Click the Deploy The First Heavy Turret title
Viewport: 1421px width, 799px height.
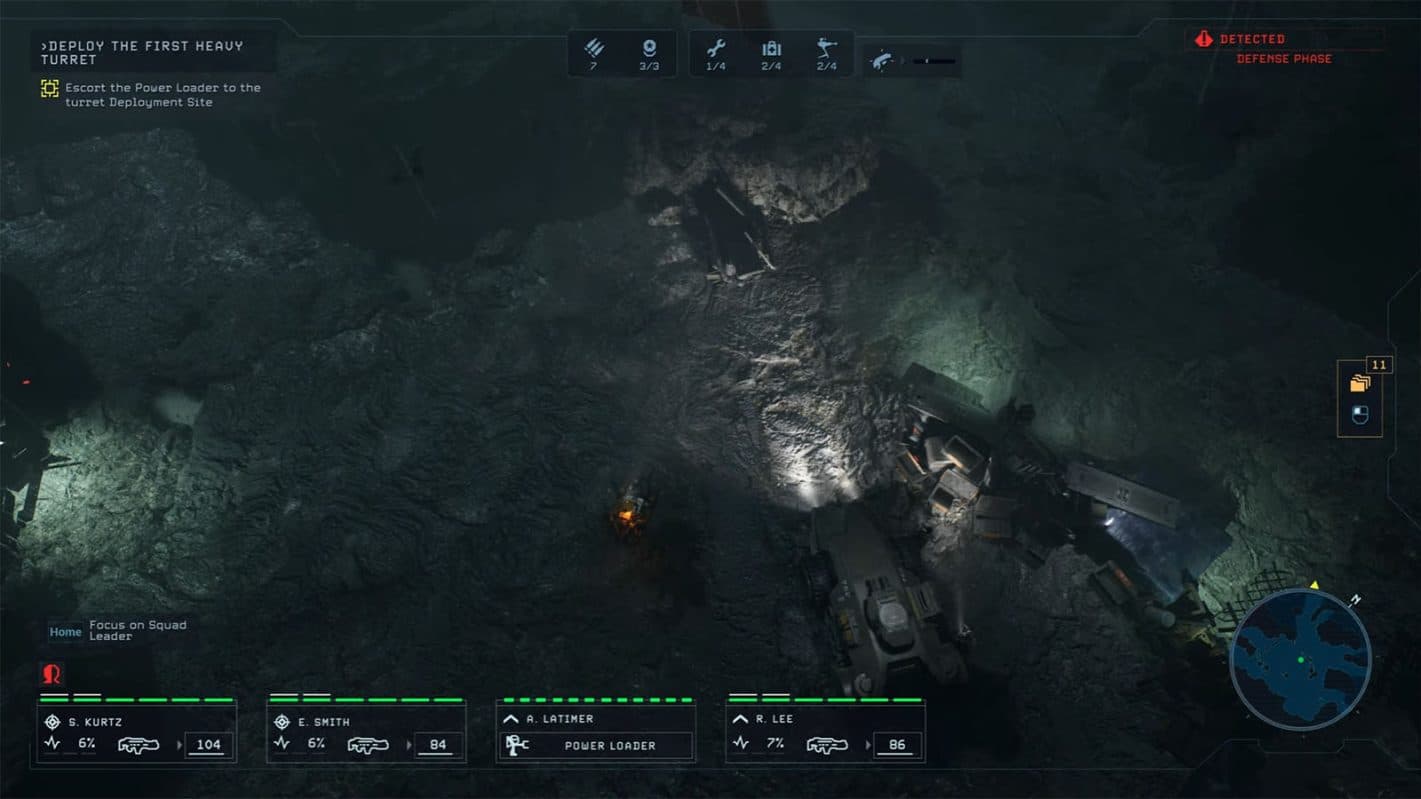[142, 53]
